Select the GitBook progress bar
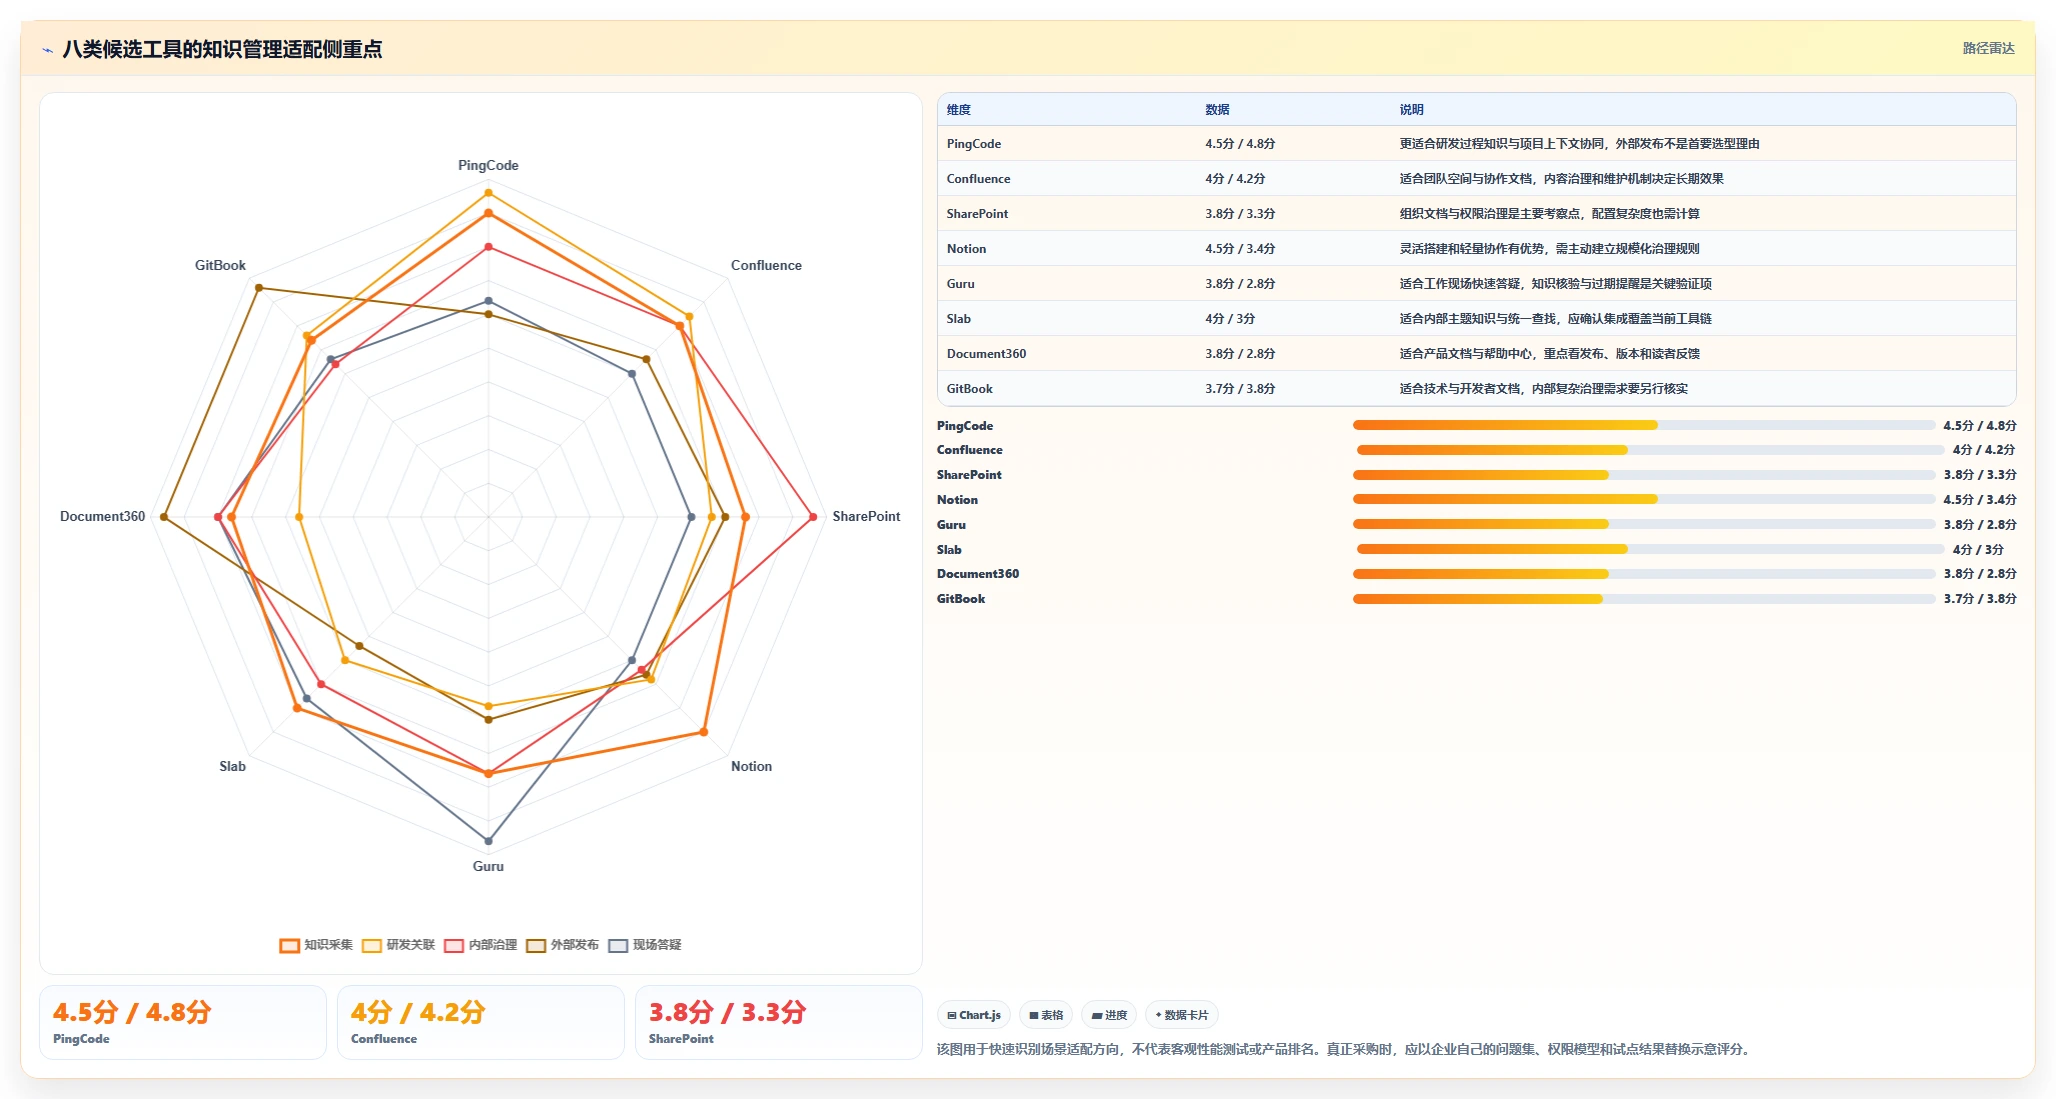2056x1099 pixels. click(x=1643, y=599)
